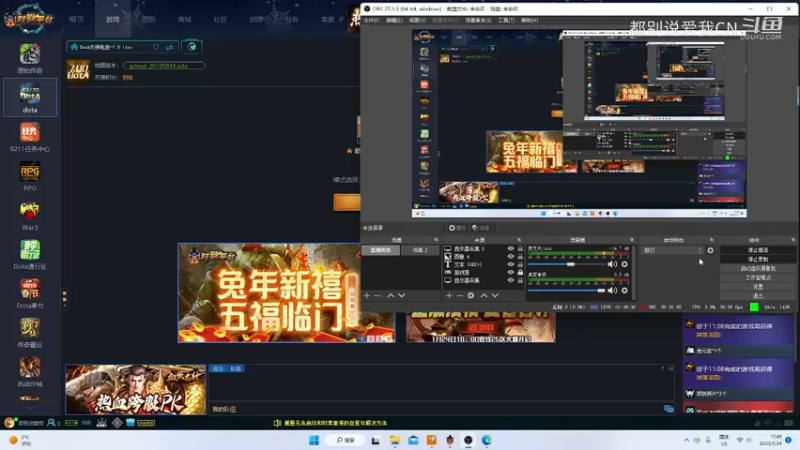This screenshot has width=800, height=450.
Task: Click 停止推流 to stop streaming
Action: pos(758,250)
